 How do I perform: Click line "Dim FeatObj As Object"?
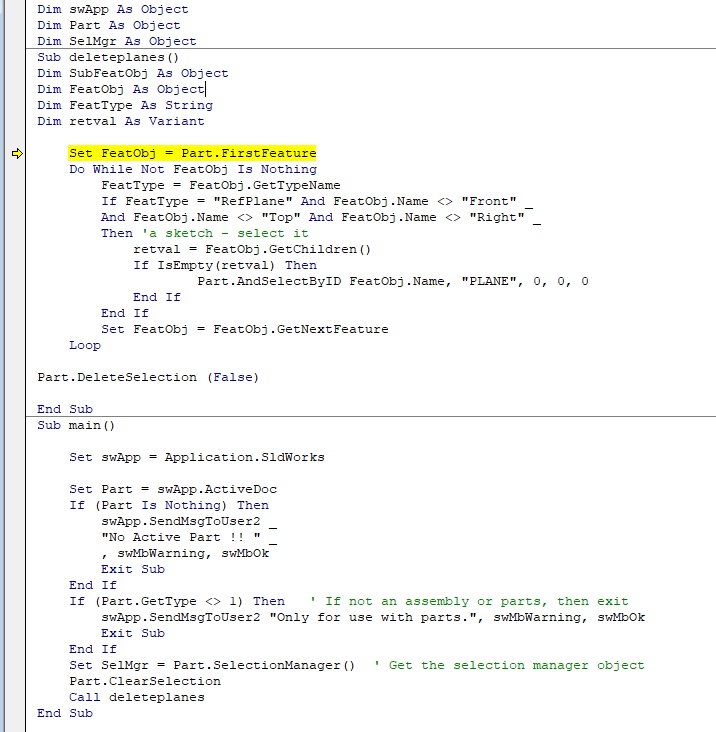point(121,89)
